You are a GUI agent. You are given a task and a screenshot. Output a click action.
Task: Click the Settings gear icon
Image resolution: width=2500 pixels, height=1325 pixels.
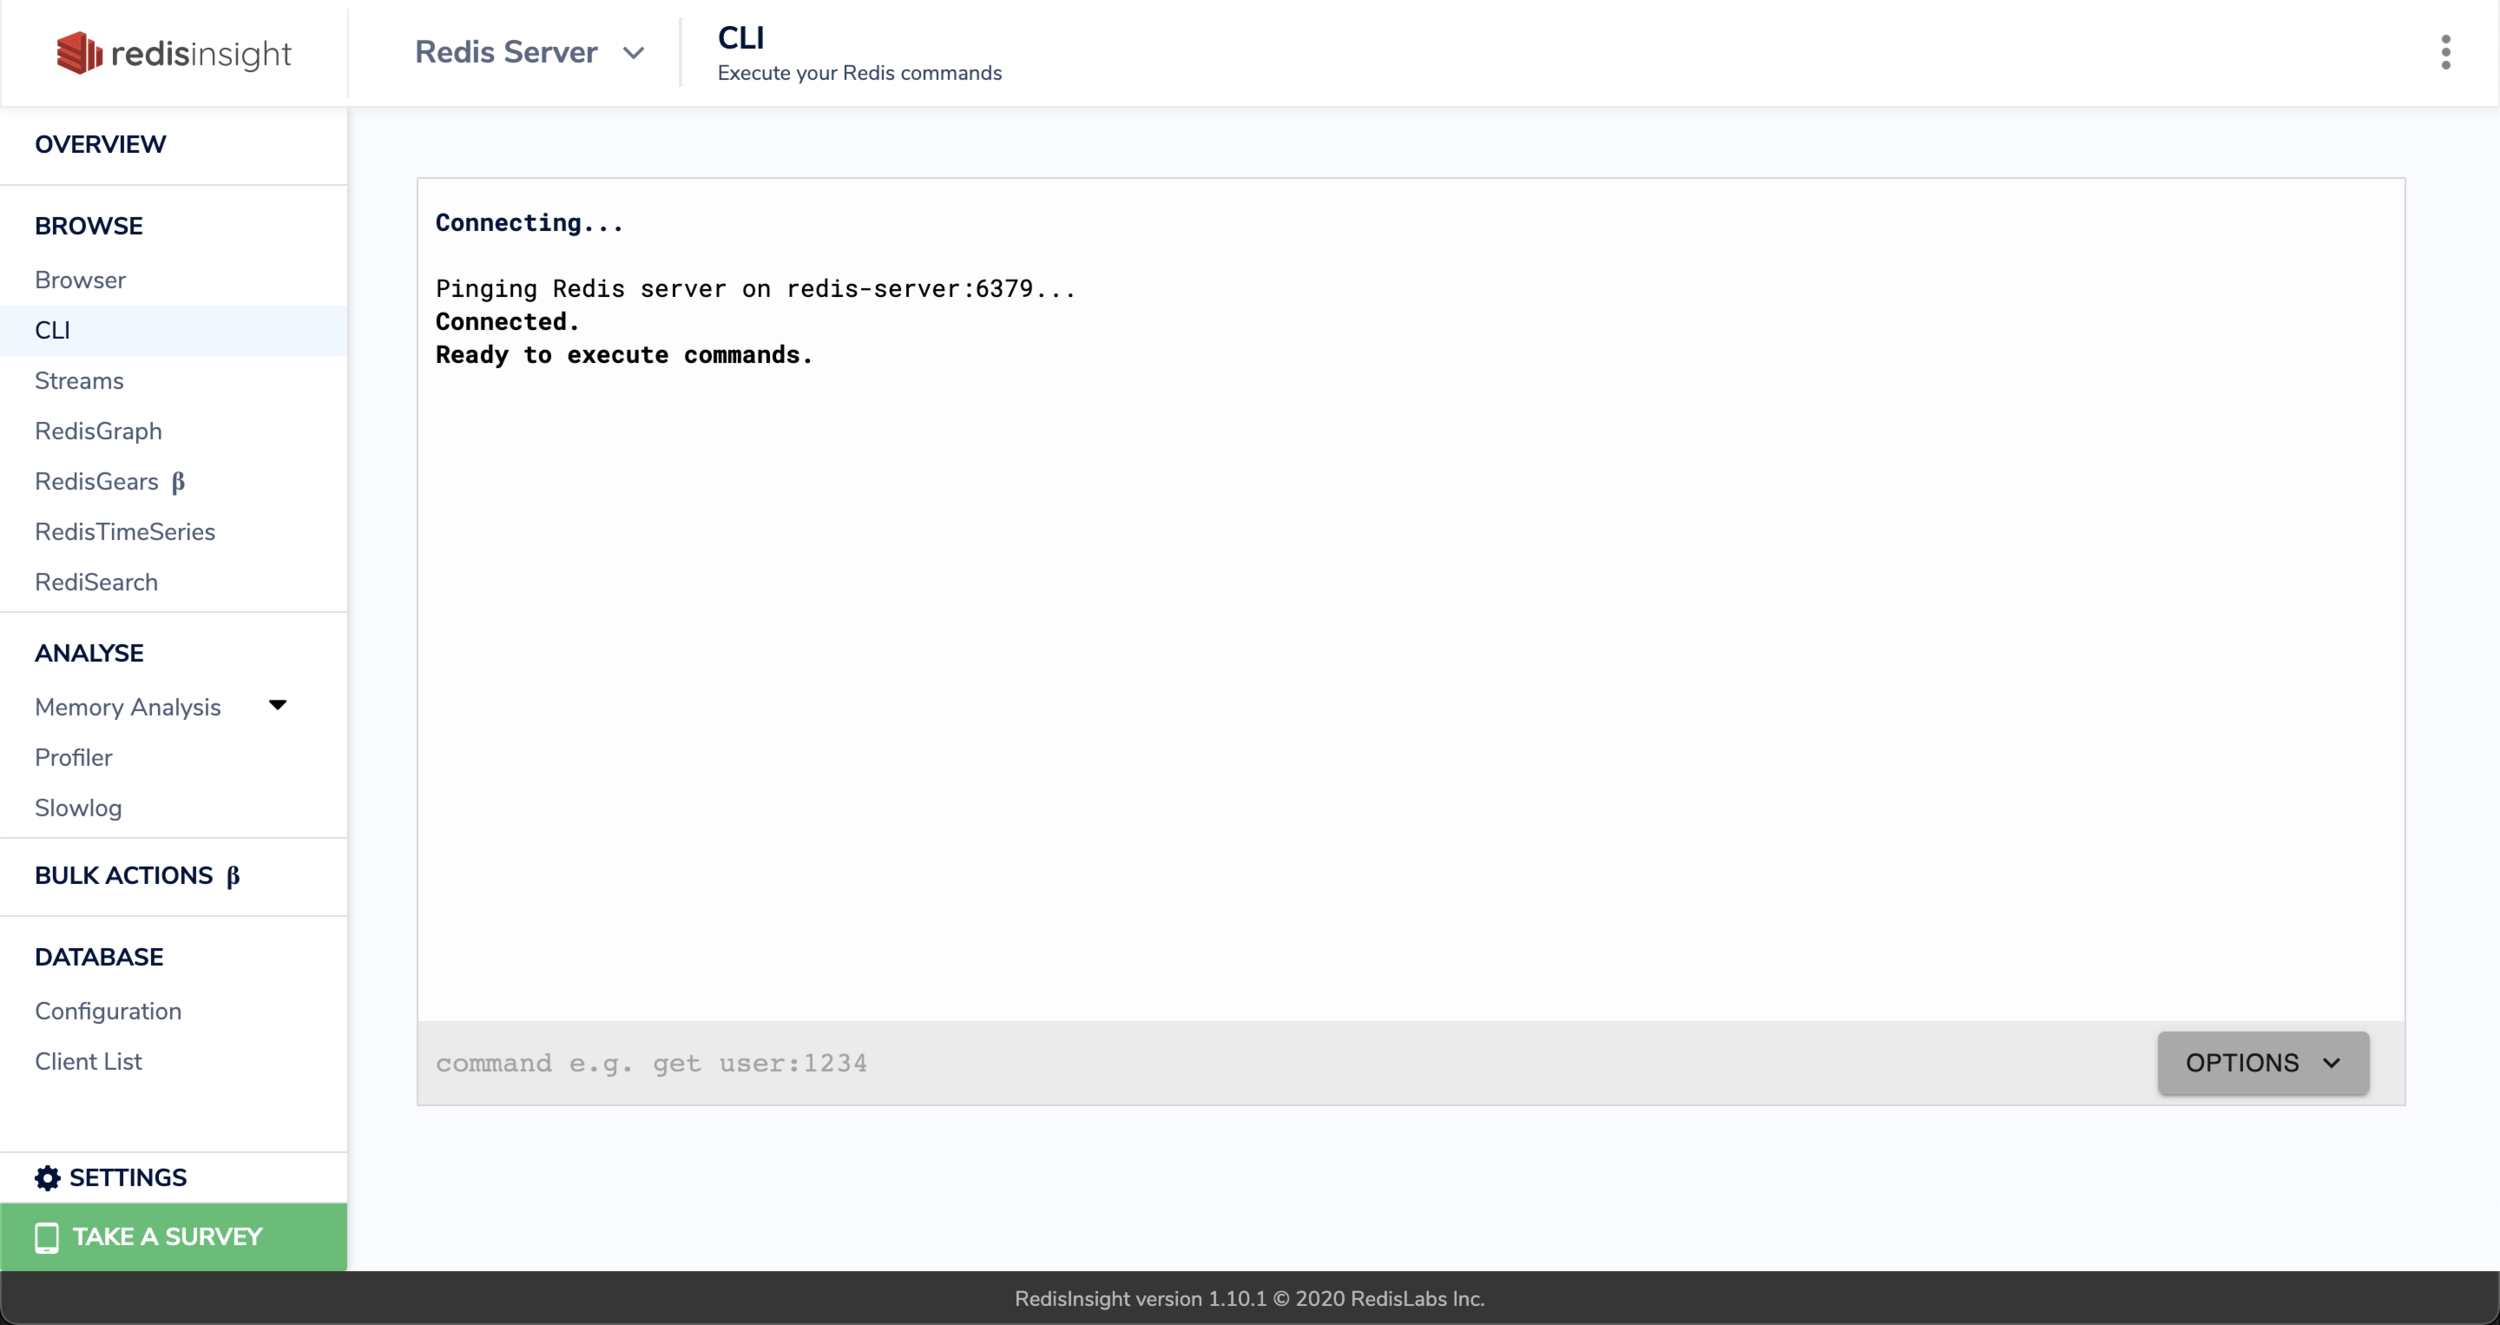coord(47,1177)
